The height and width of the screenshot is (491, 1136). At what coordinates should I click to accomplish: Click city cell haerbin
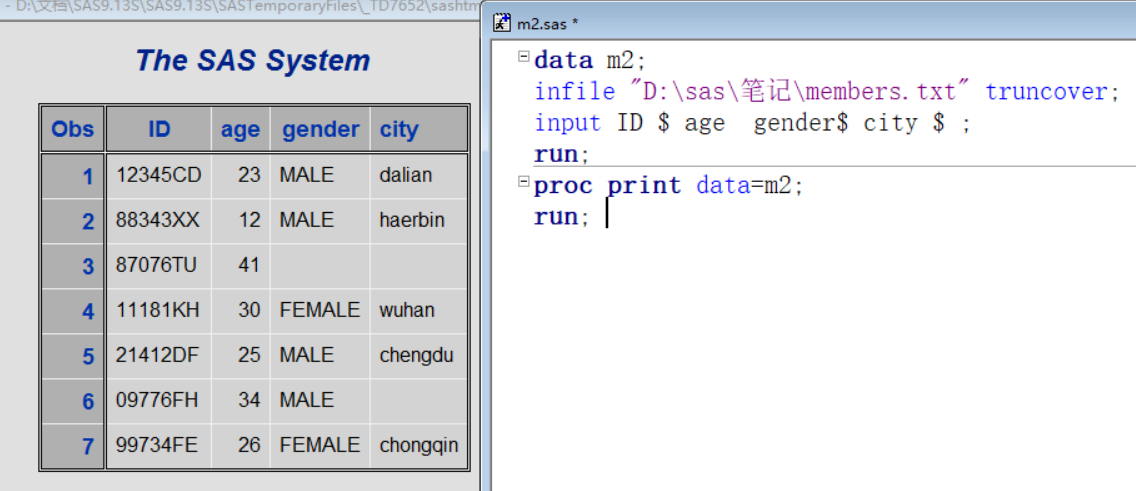[x=419, y=220]
